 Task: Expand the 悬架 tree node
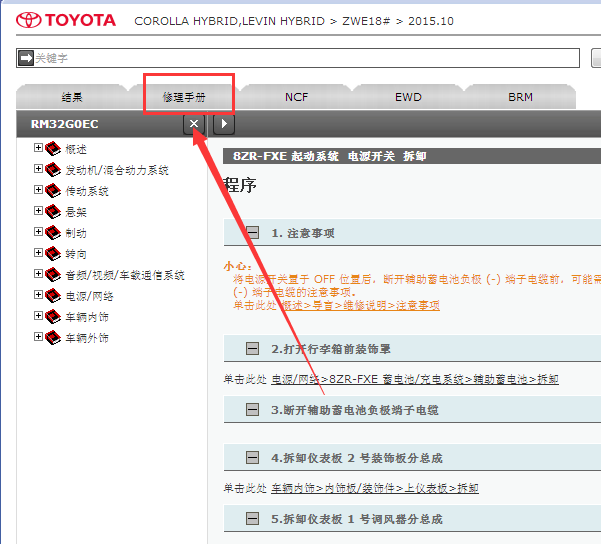[x=38, y=210]
